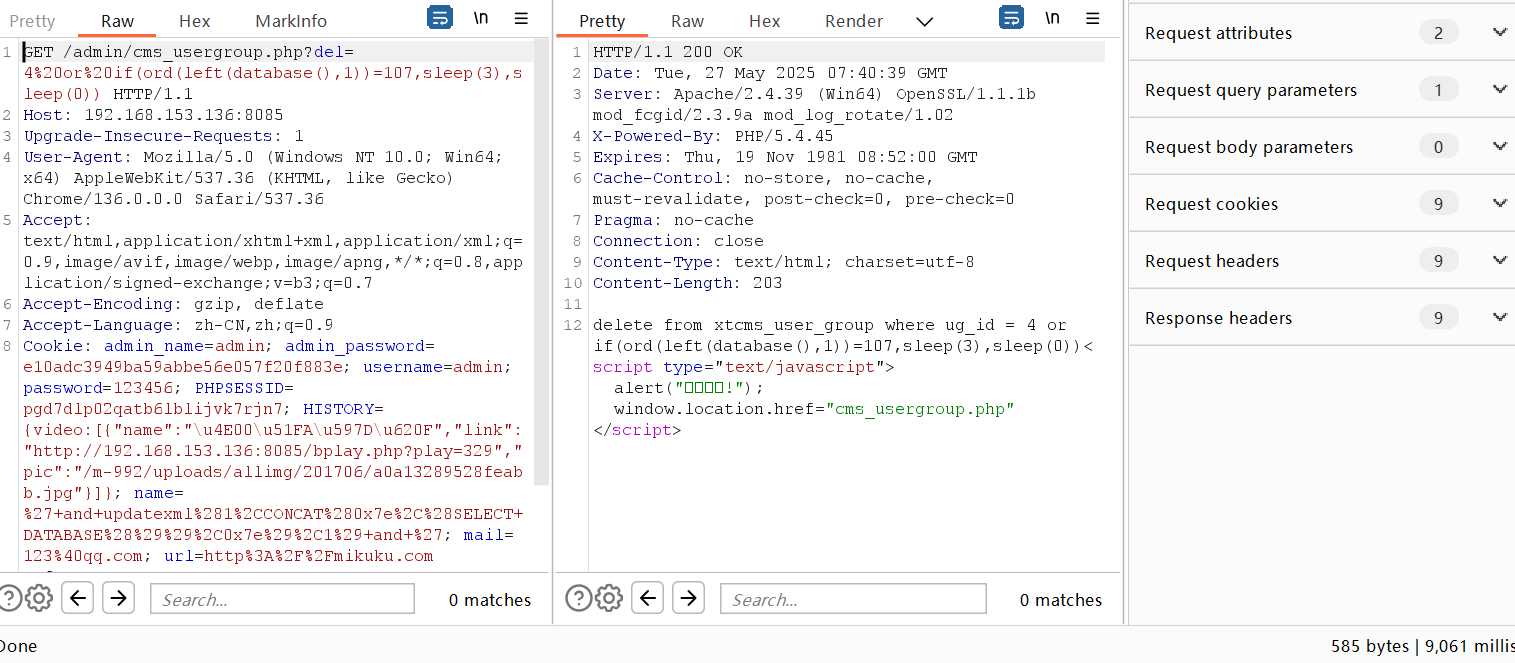Screen dimensions: 1515x663
Task: Open response search settings gear
Action: pos(608,598)
